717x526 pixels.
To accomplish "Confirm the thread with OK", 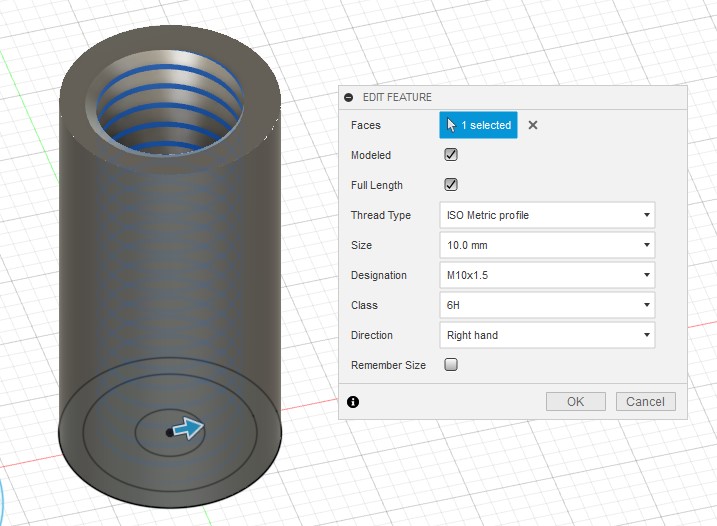I will 576,402.
